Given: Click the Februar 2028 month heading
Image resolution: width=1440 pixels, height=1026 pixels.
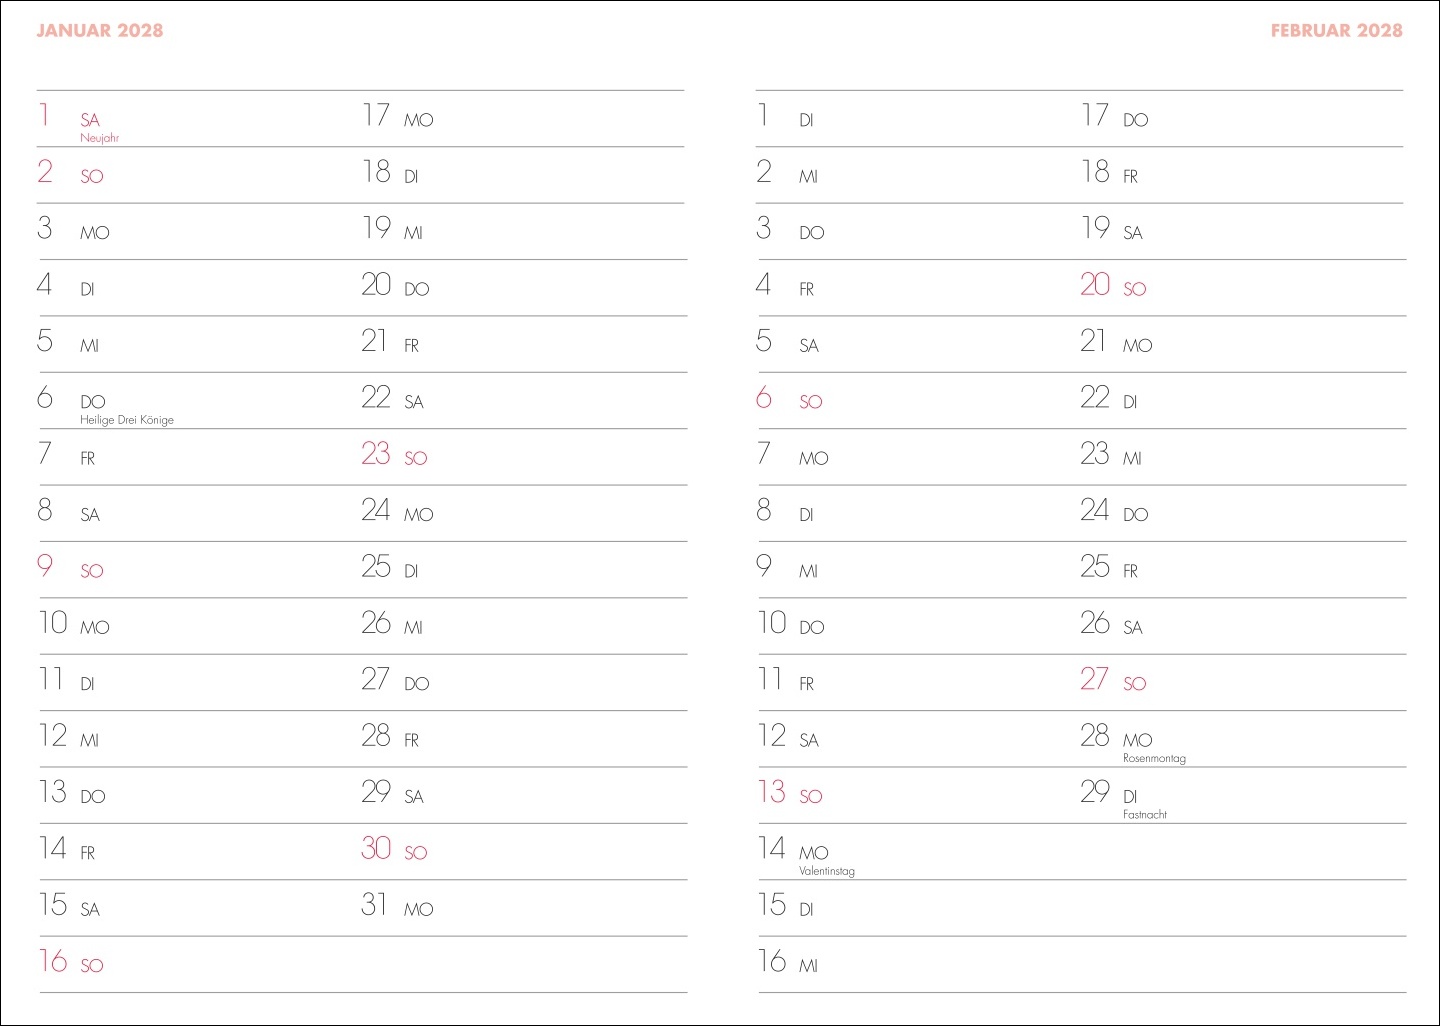Looking at the screenshot, I should [x=1336, y=31].
